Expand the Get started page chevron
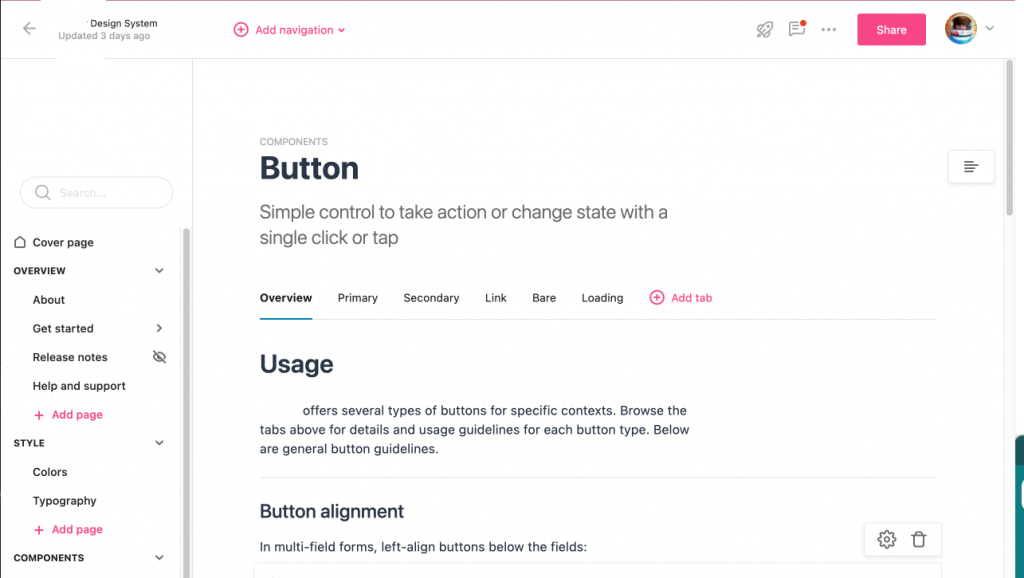The width and height of the screenshot is (1024, 578). (159, 328)
